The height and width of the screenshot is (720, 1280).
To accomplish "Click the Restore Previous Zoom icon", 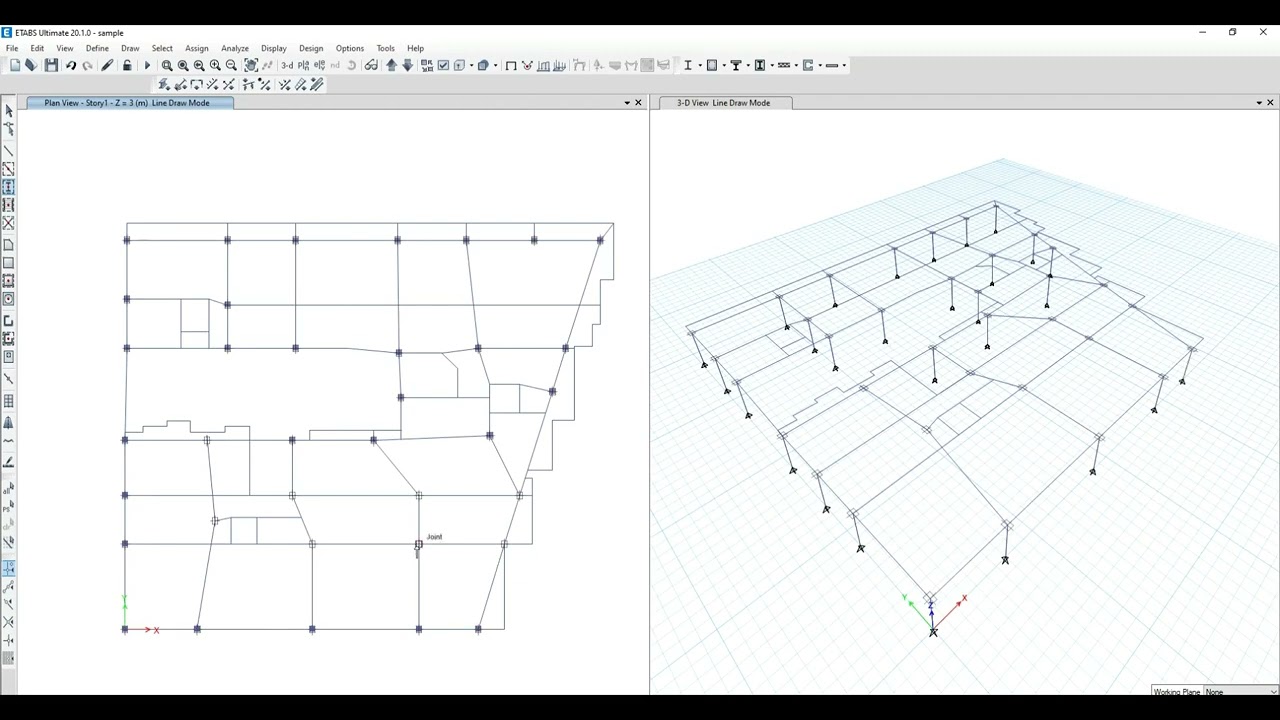I will click(199, 65).
